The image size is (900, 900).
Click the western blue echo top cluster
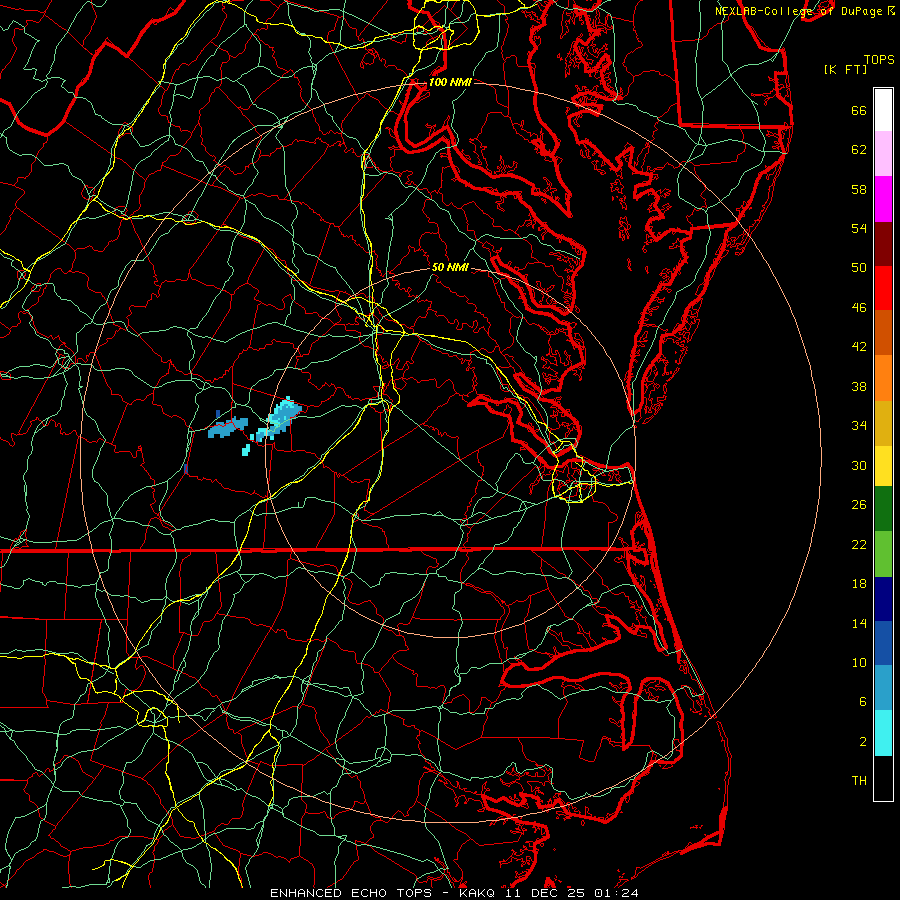coord(228,428)
